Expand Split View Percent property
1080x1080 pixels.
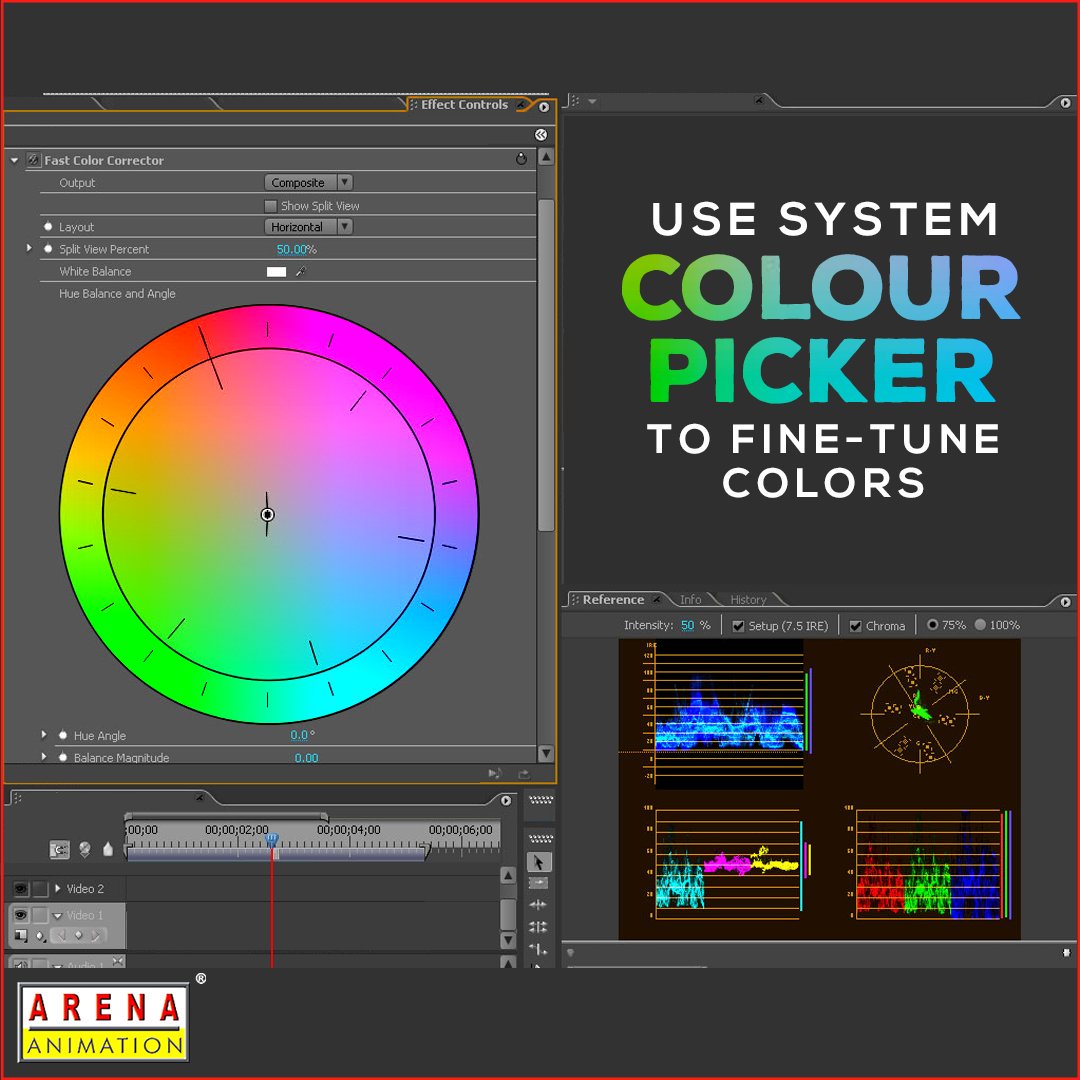click(29, 248)
